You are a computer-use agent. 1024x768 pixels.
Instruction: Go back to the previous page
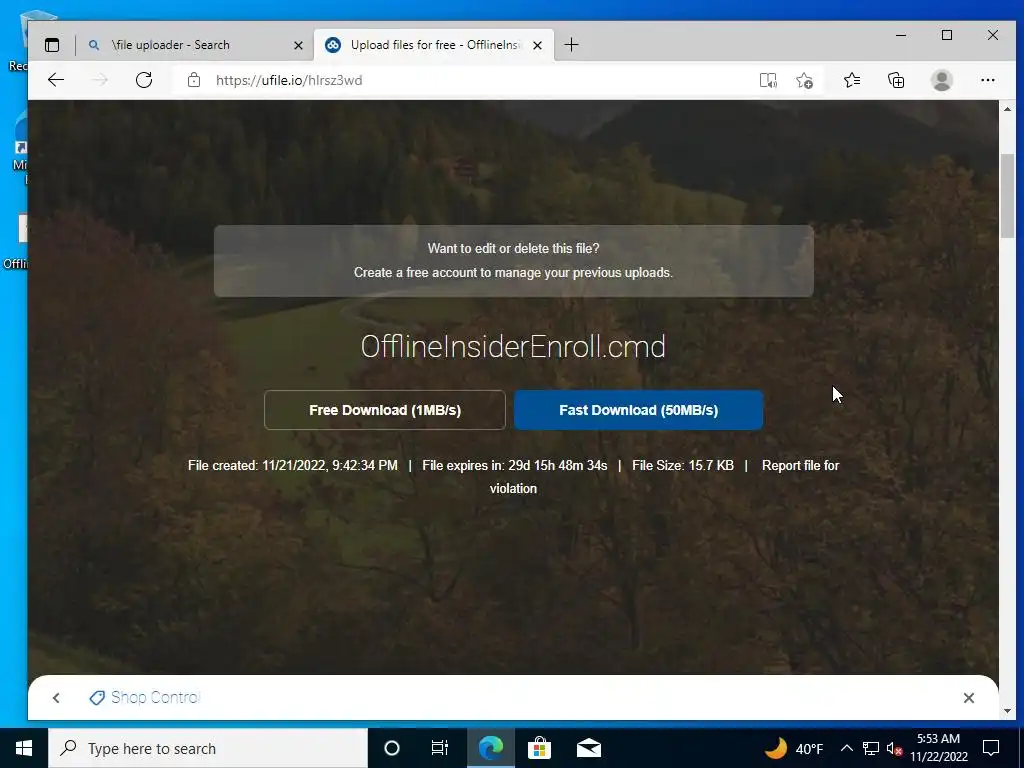(x=56, y=80)
